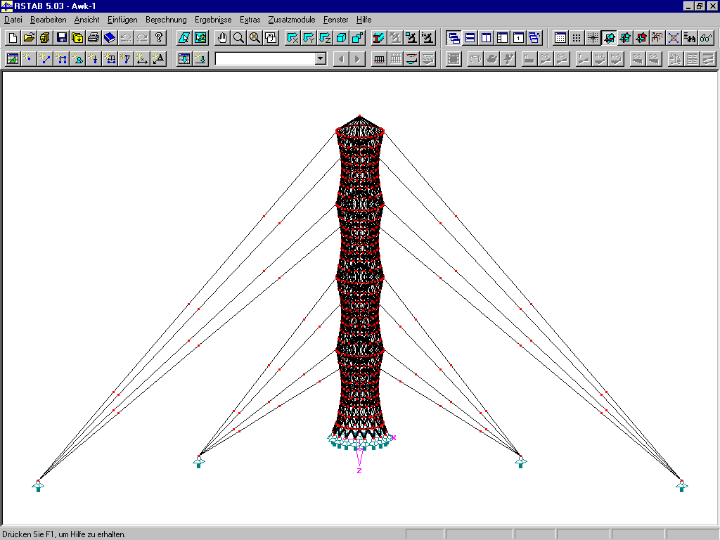Toggle the crosshair snap icon
The image size is (720, 540).
point(593,38)
